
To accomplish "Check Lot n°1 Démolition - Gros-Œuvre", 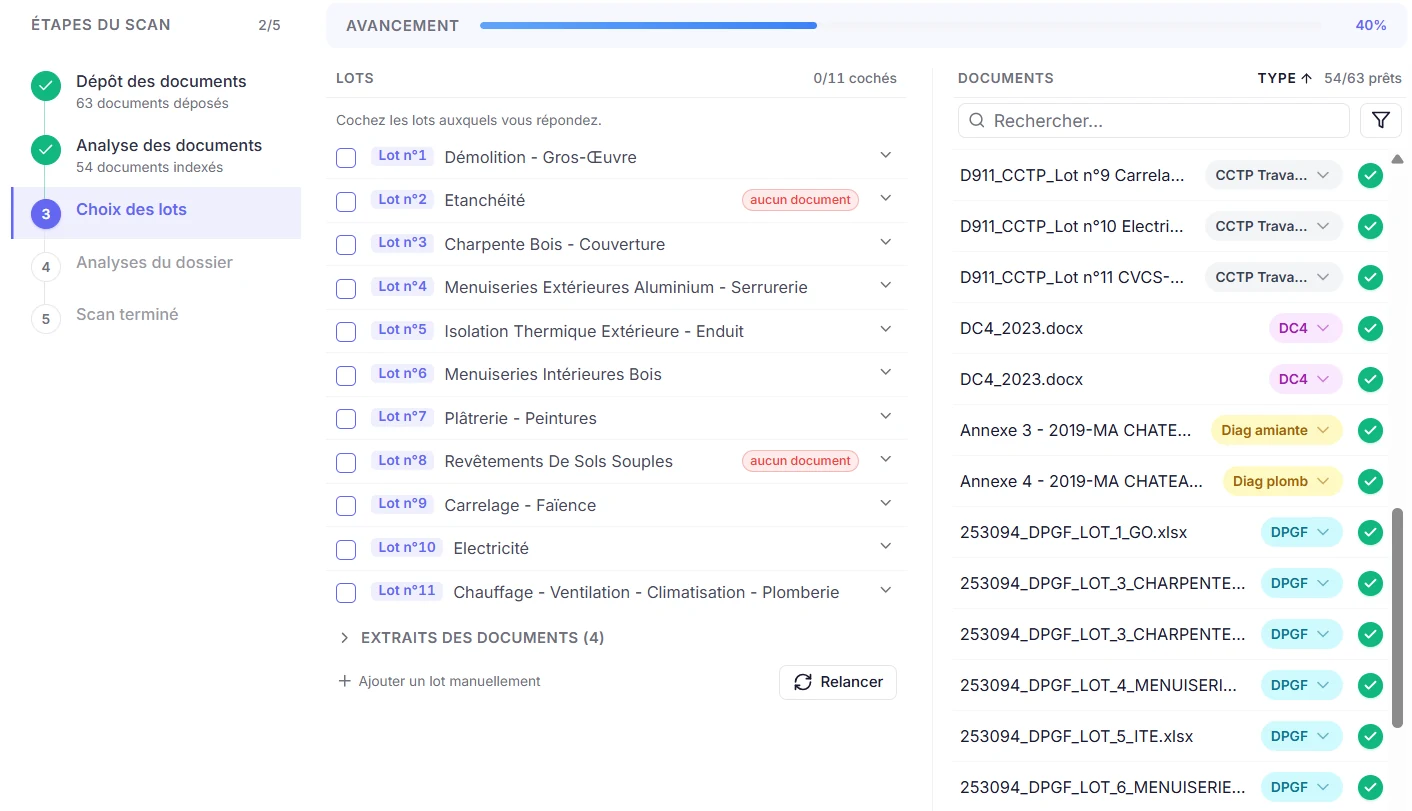I will coord(346,158).
